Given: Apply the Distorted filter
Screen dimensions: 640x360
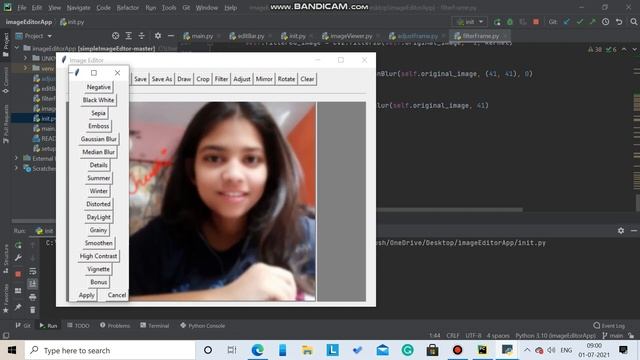Looking at the screenshot, I should point(98,204).
